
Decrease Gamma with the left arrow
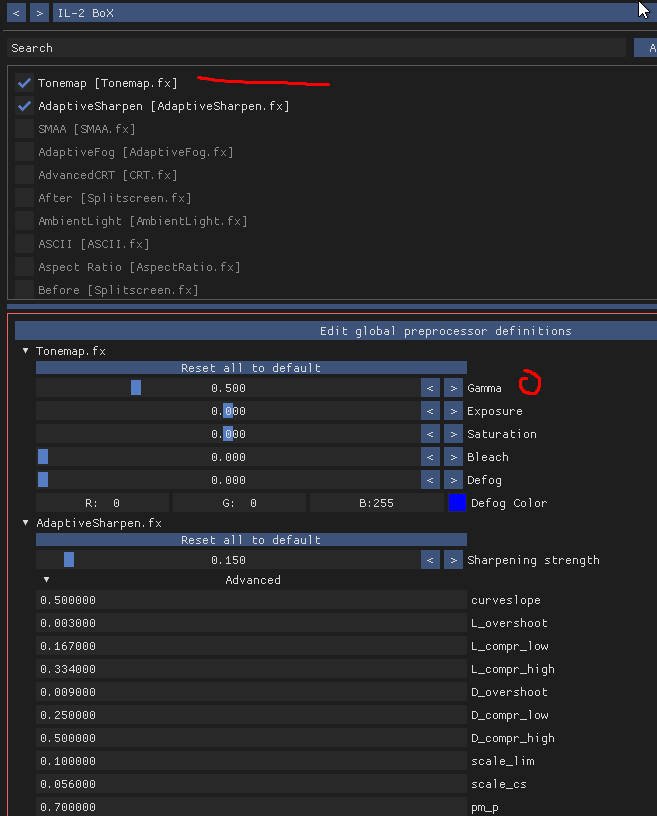[x=430, y=388]
